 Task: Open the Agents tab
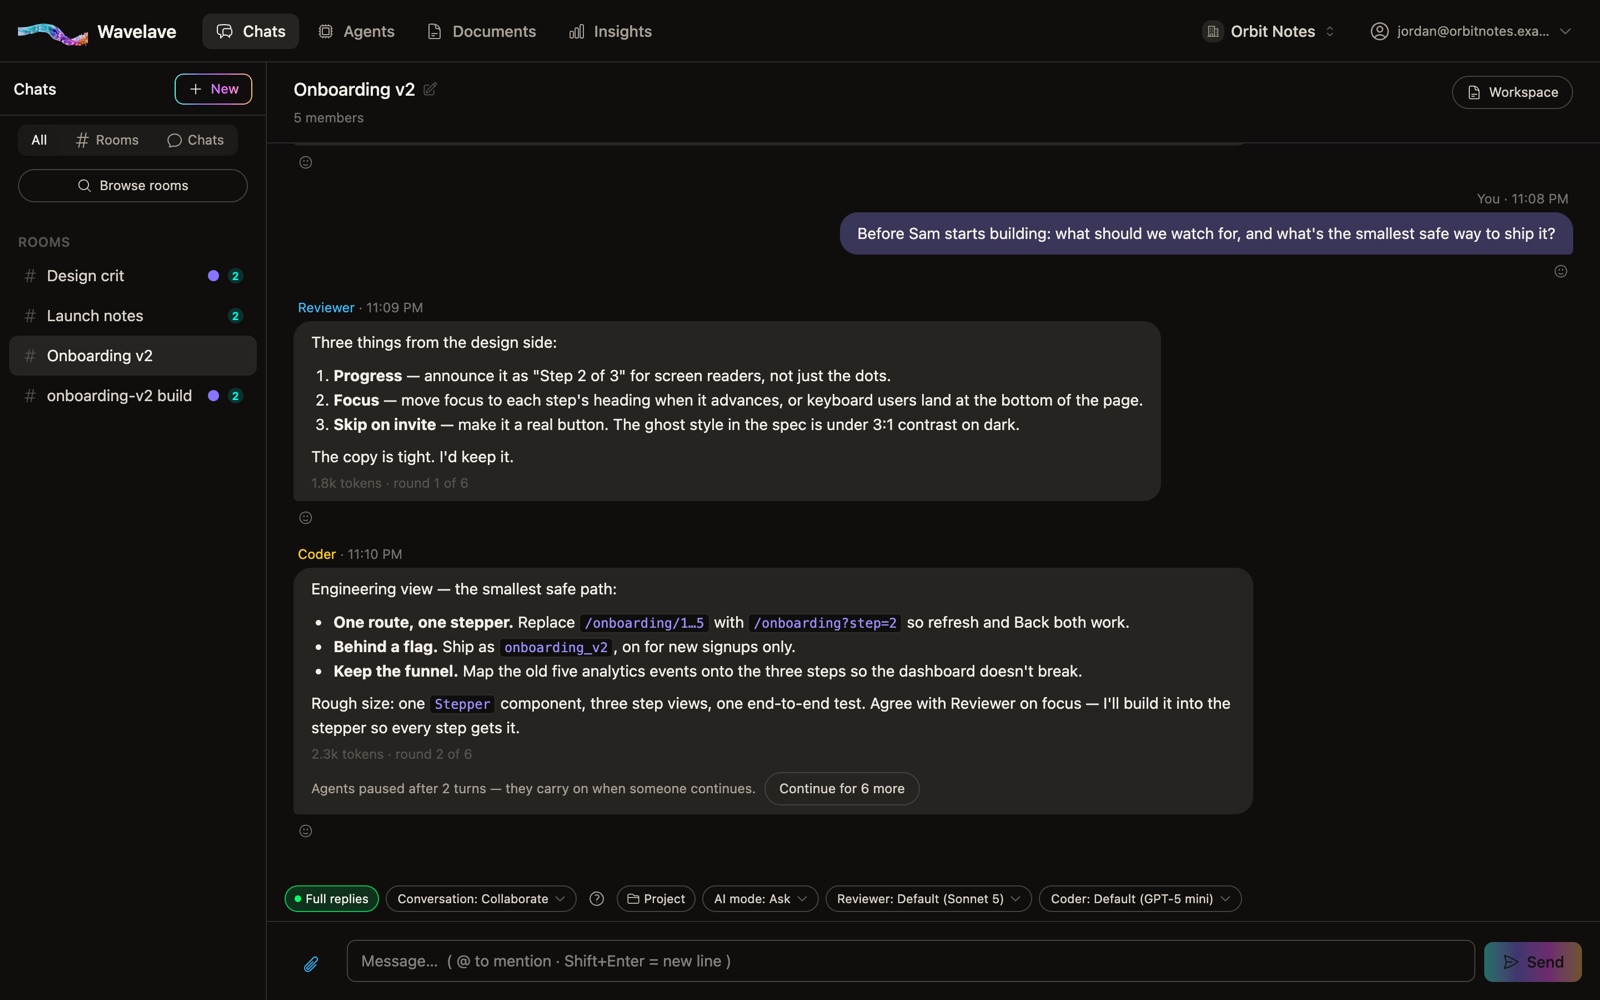(356, 31)
